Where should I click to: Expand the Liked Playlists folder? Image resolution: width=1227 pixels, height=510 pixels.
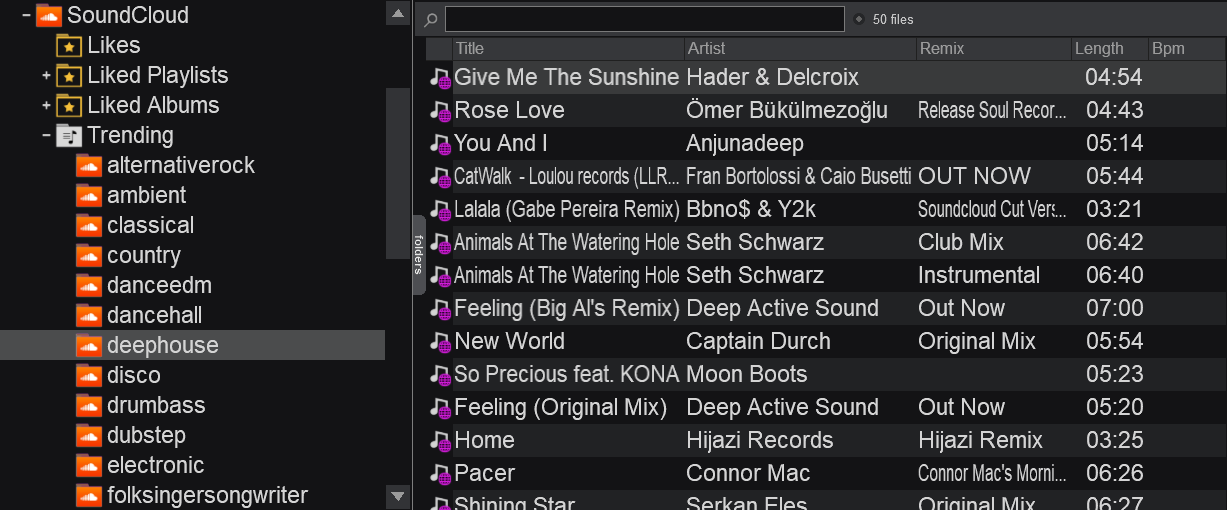[x=46, y=75]
